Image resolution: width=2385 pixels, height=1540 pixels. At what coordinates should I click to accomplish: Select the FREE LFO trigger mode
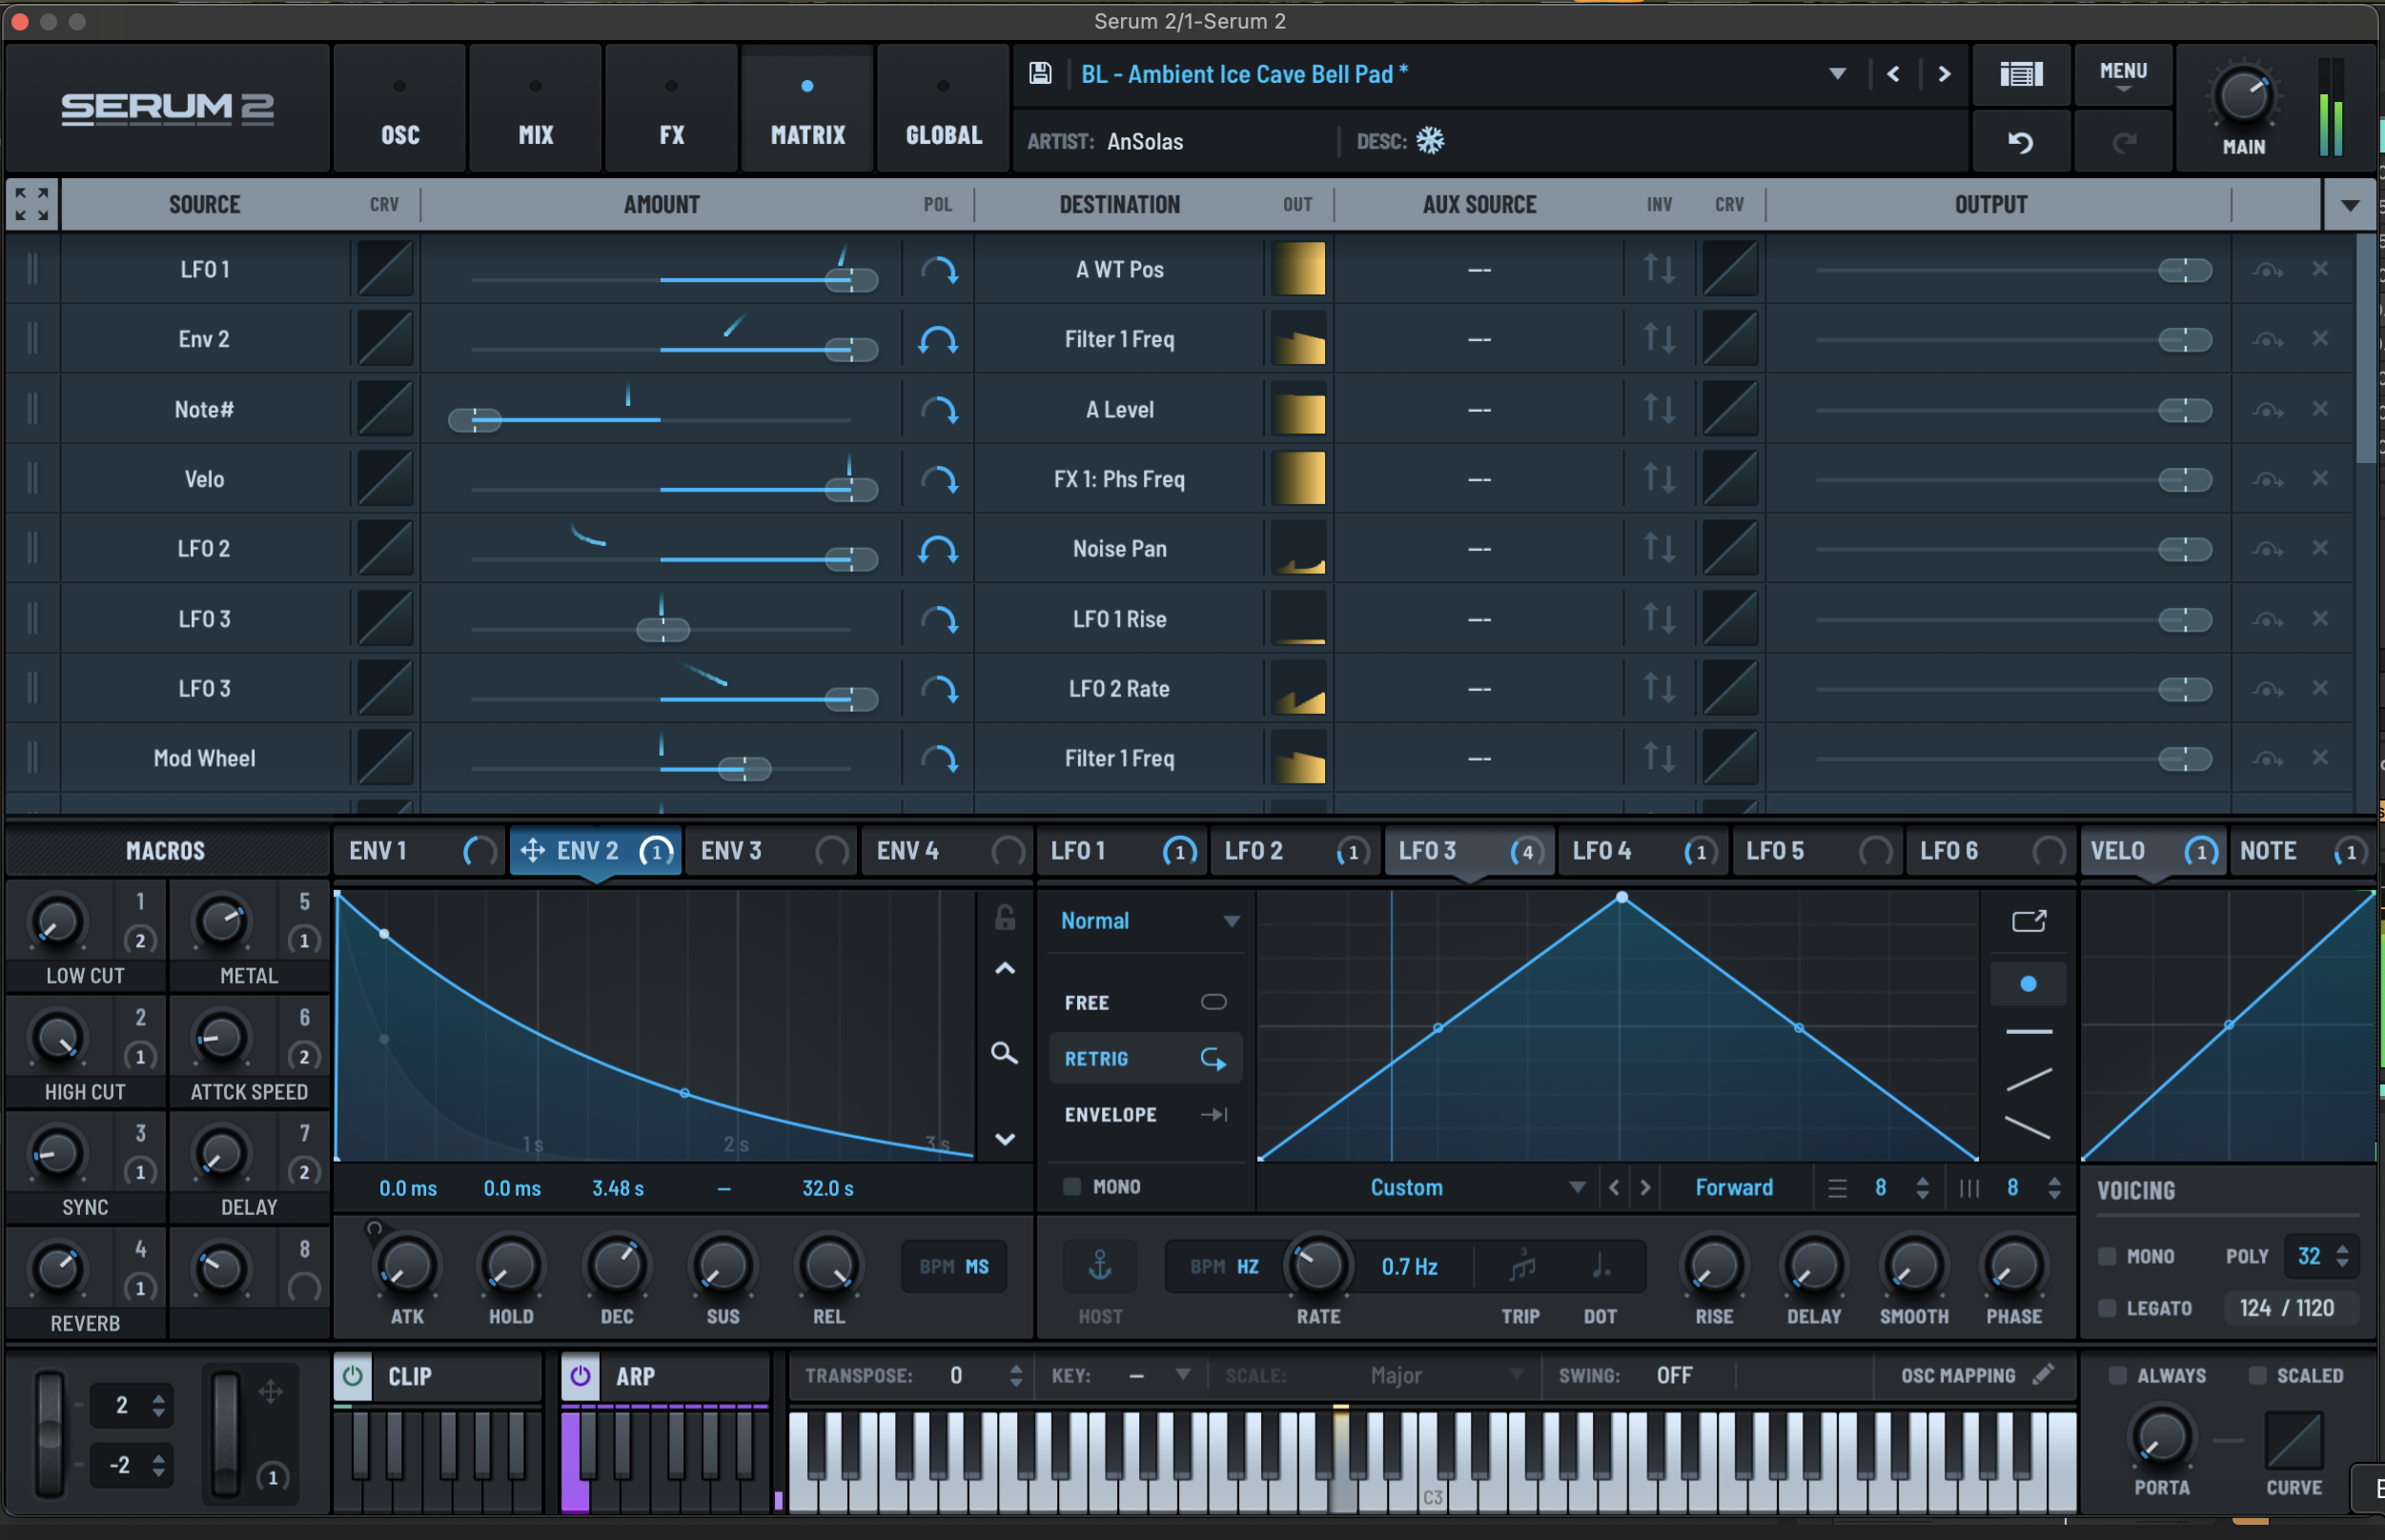1146,1002
